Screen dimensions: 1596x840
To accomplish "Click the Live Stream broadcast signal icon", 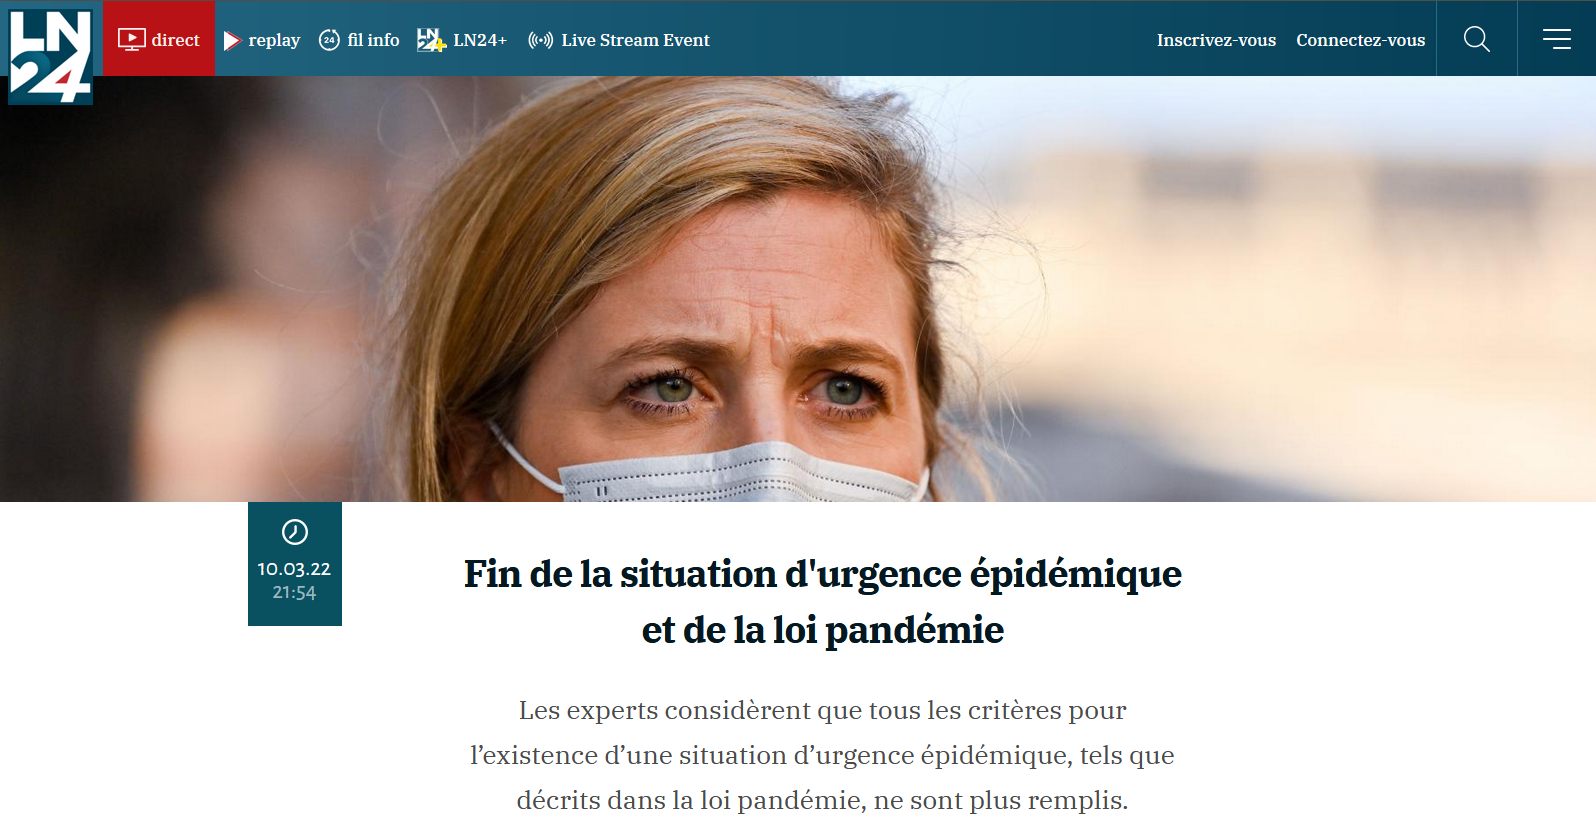I will 540,40.
